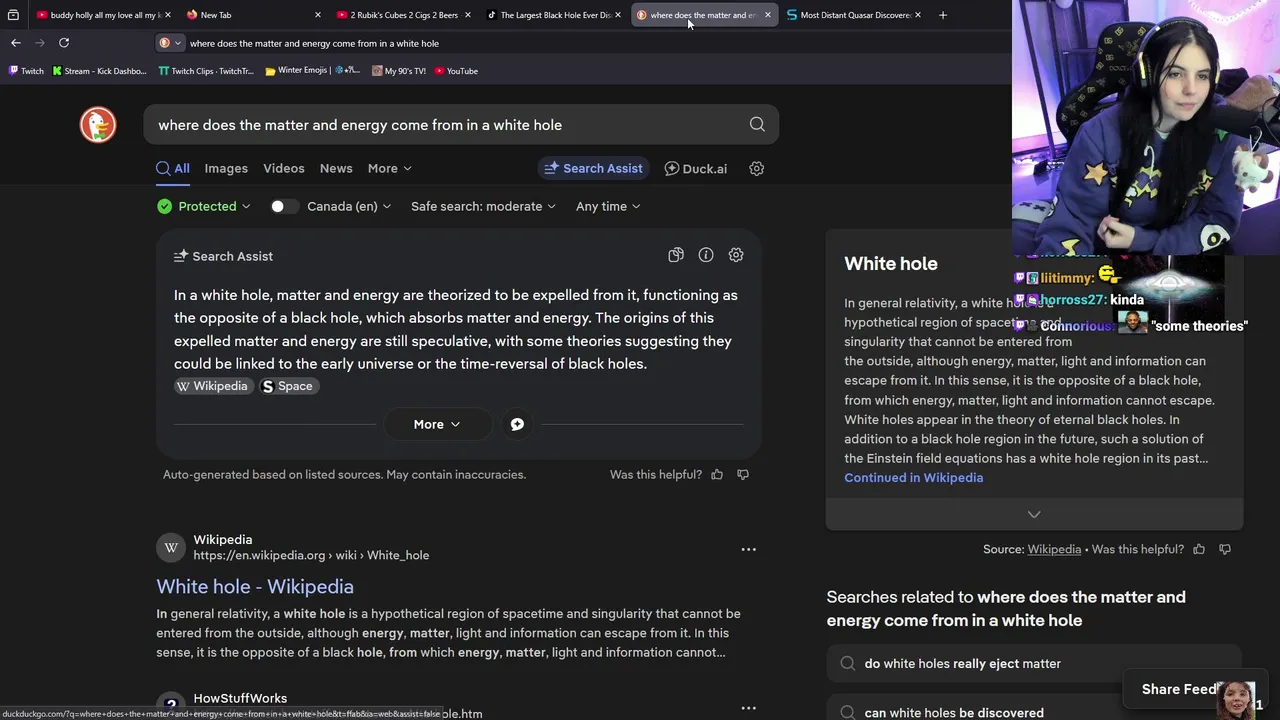Select the All results tab

click(x=173, y=168)
